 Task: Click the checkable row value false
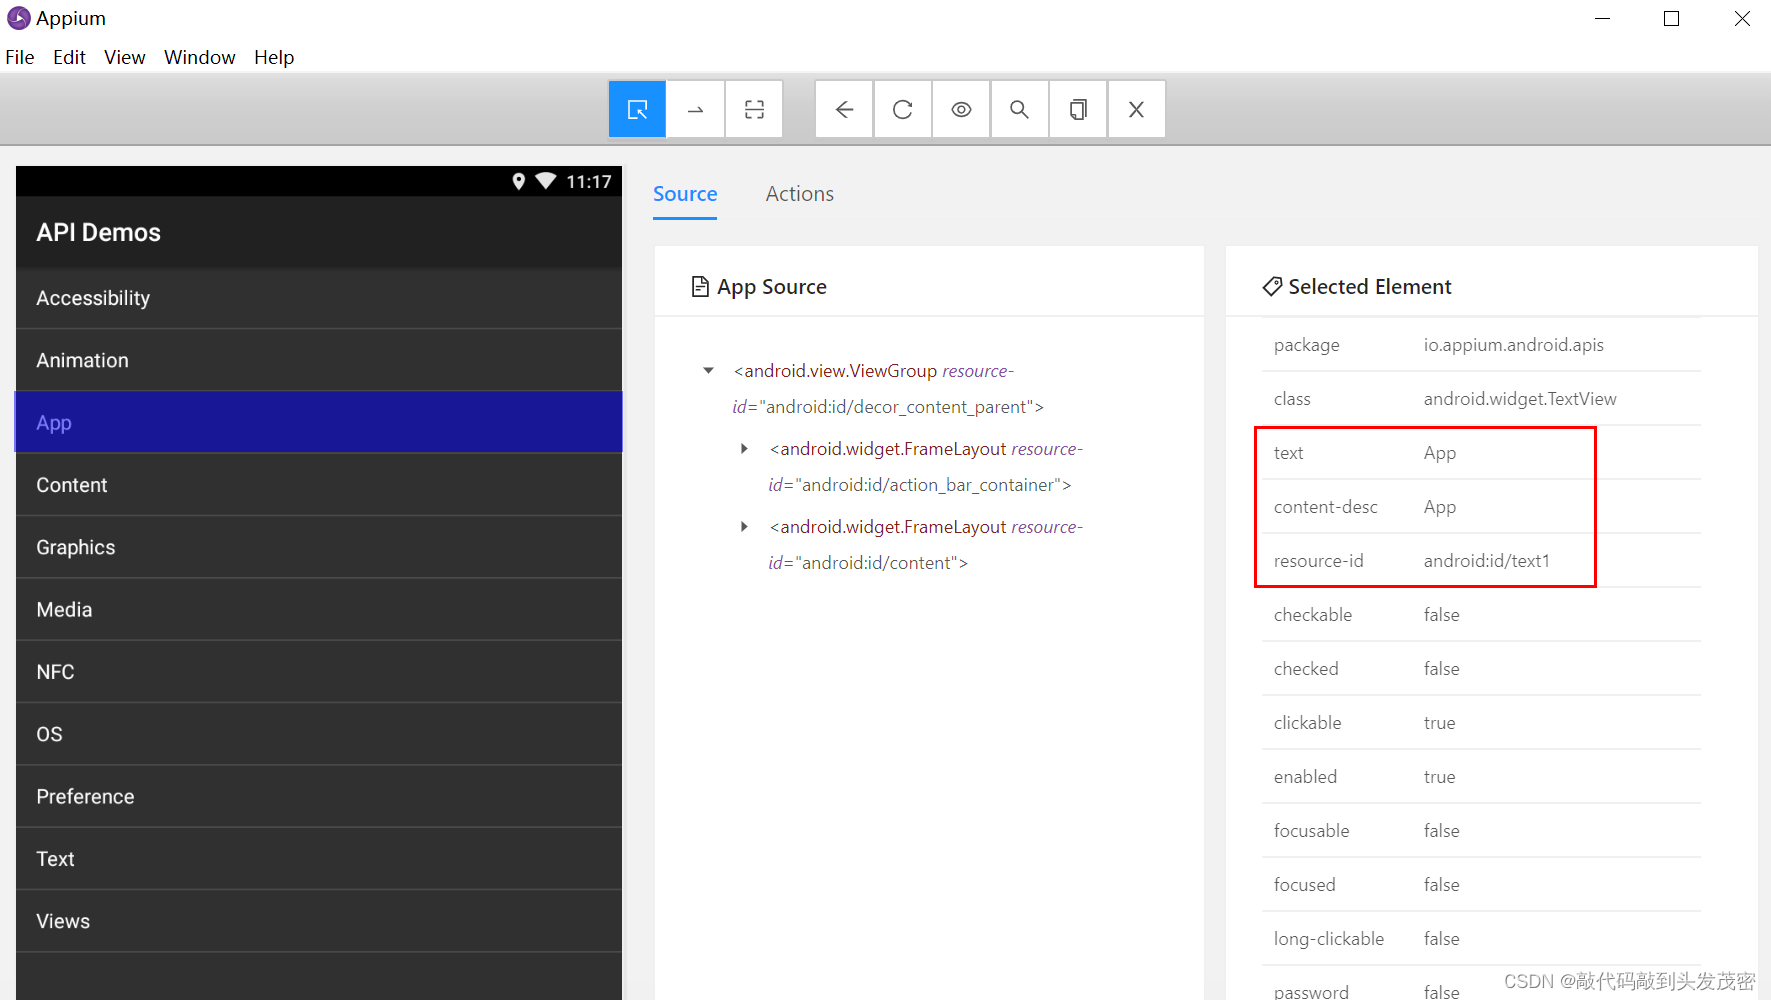[x=1442, y=615]
